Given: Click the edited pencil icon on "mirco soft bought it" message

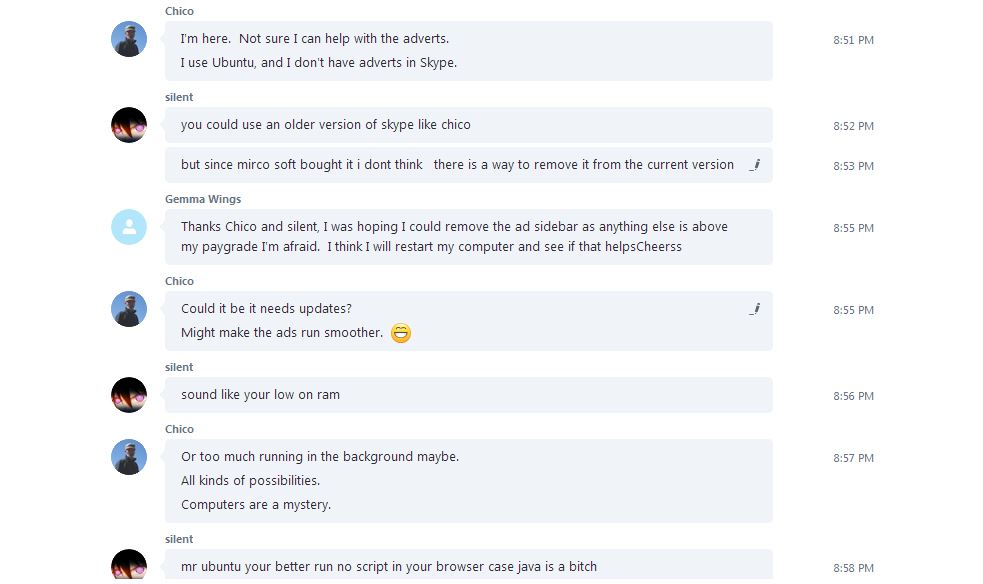Looking at the screenshot, I should [755, 165].
